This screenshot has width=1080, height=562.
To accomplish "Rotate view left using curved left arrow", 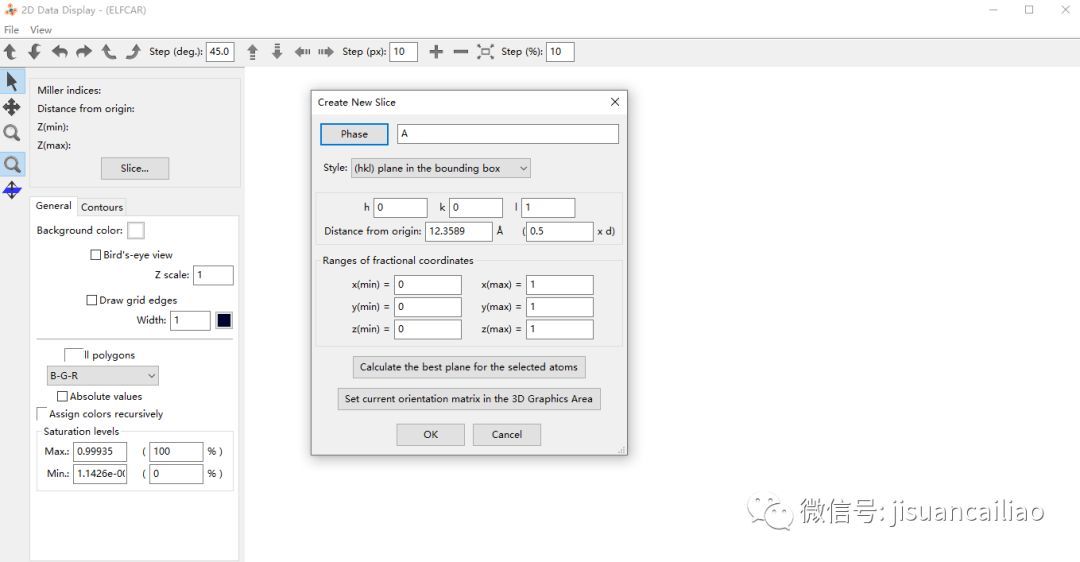I will point(60,52).
